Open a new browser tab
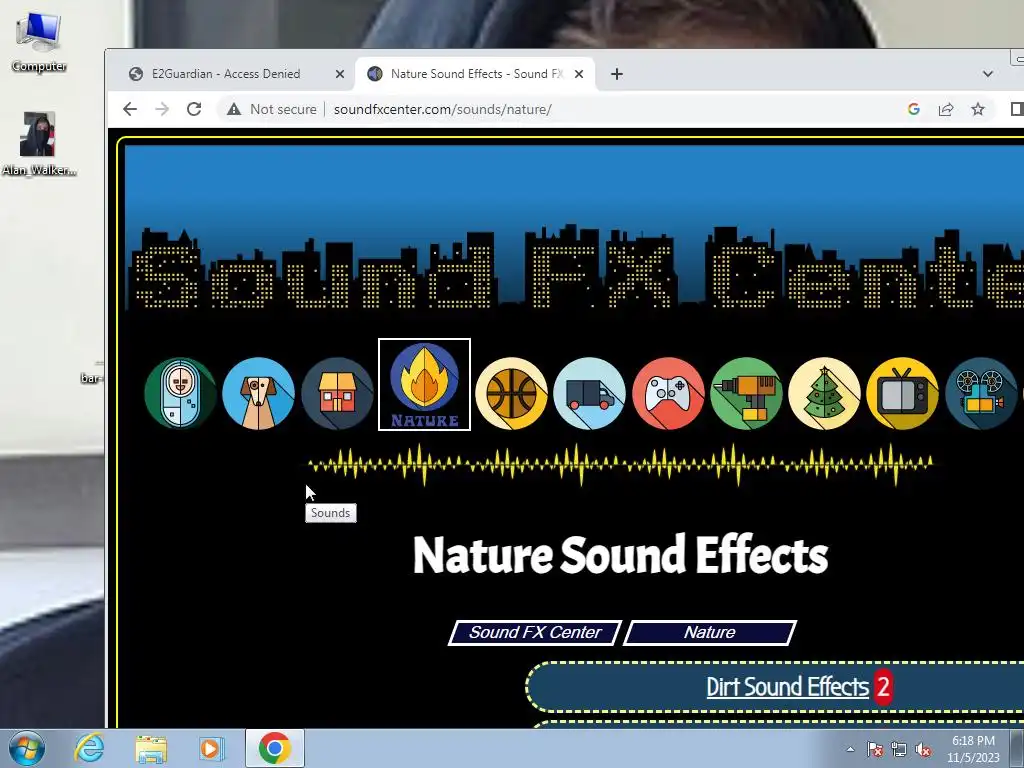 (x=616, y=74)
